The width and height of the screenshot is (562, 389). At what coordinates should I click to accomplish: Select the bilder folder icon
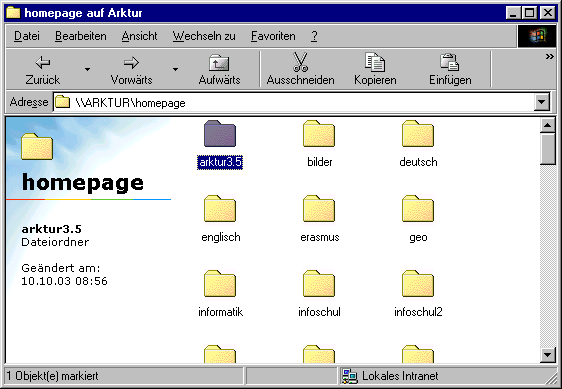319,133
